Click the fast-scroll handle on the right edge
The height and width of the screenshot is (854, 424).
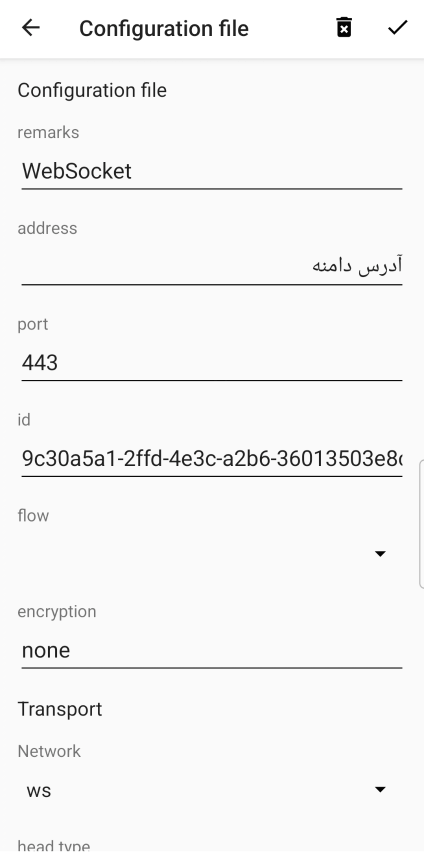click(421, 524)
